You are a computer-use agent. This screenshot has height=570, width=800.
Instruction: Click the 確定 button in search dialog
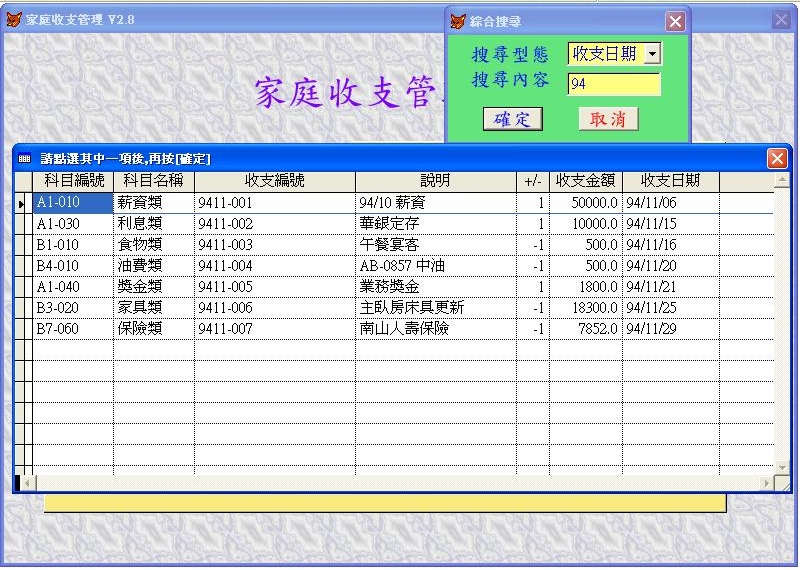[512, 119]
